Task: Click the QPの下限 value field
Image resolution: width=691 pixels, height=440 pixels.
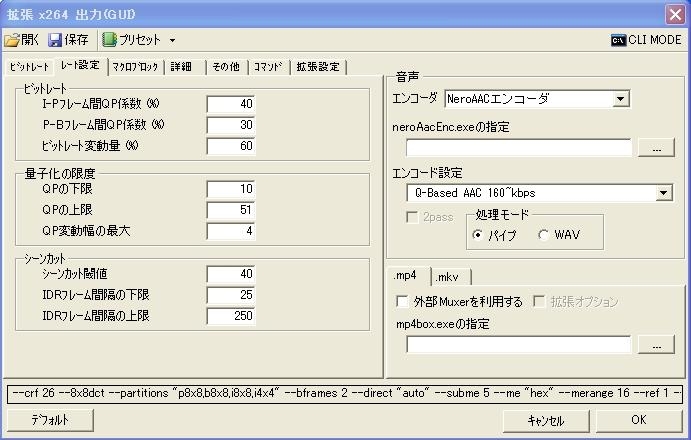Action: click(x=231, y=189)
